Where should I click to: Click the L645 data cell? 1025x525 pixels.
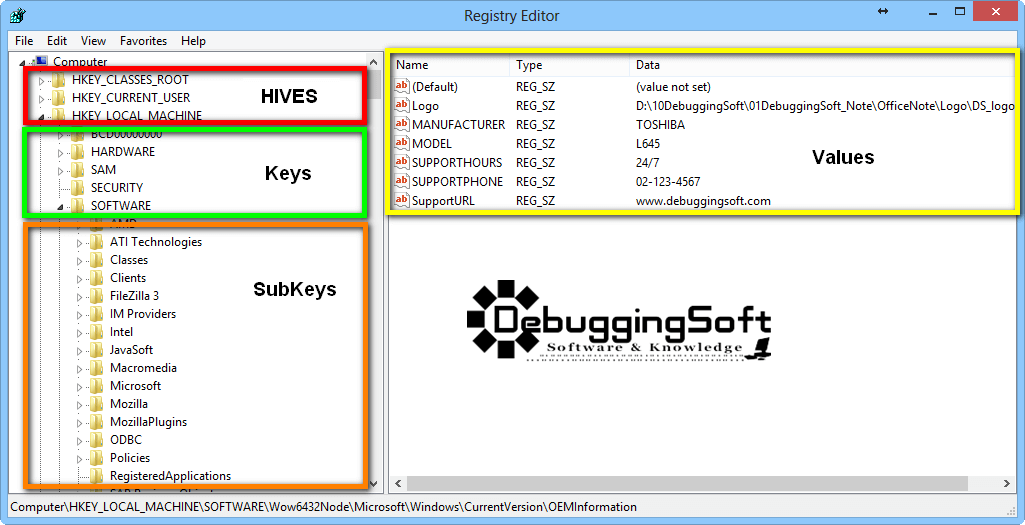(648, 143)
